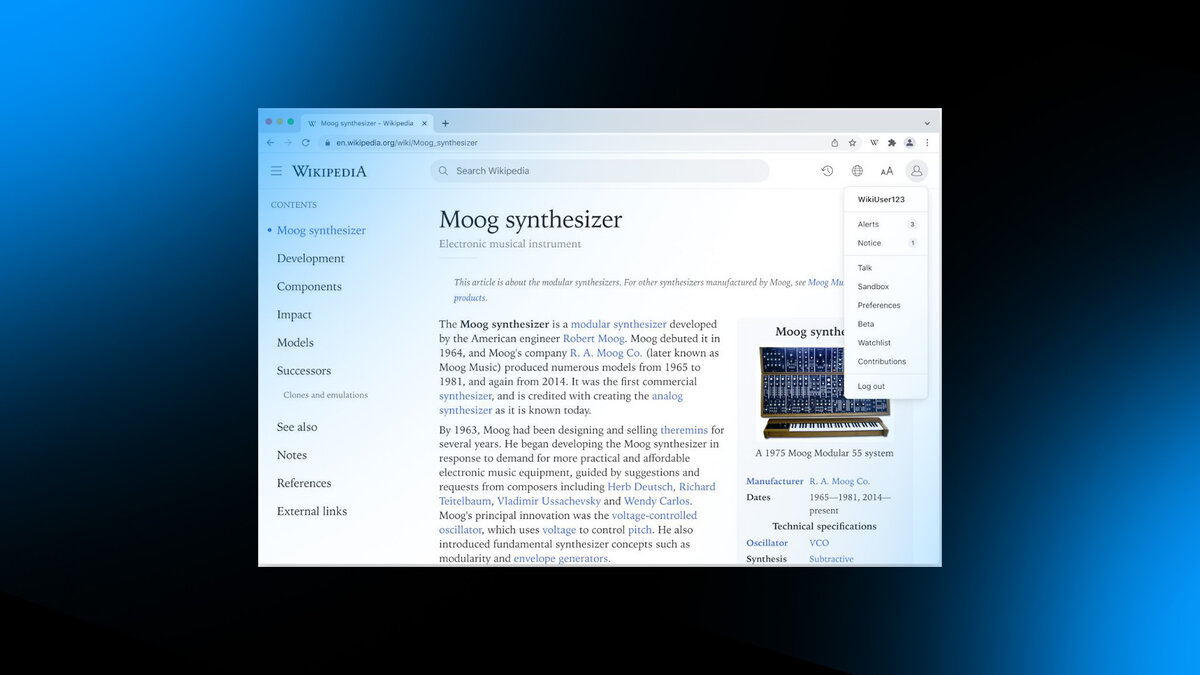Image resolution: width=1200 pixels, height=675 pixels.
Task: Follow the envelope generators link
Action: click(x=560, y=559)
